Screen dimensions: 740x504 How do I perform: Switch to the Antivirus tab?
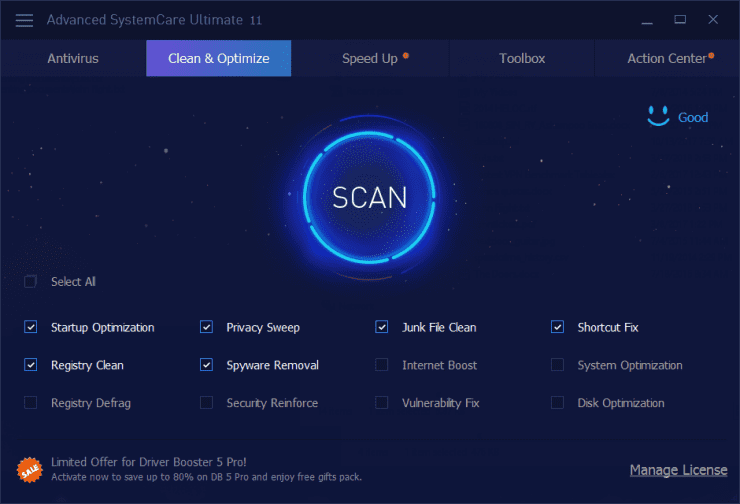pyautogui.click(x=73, y=59)
